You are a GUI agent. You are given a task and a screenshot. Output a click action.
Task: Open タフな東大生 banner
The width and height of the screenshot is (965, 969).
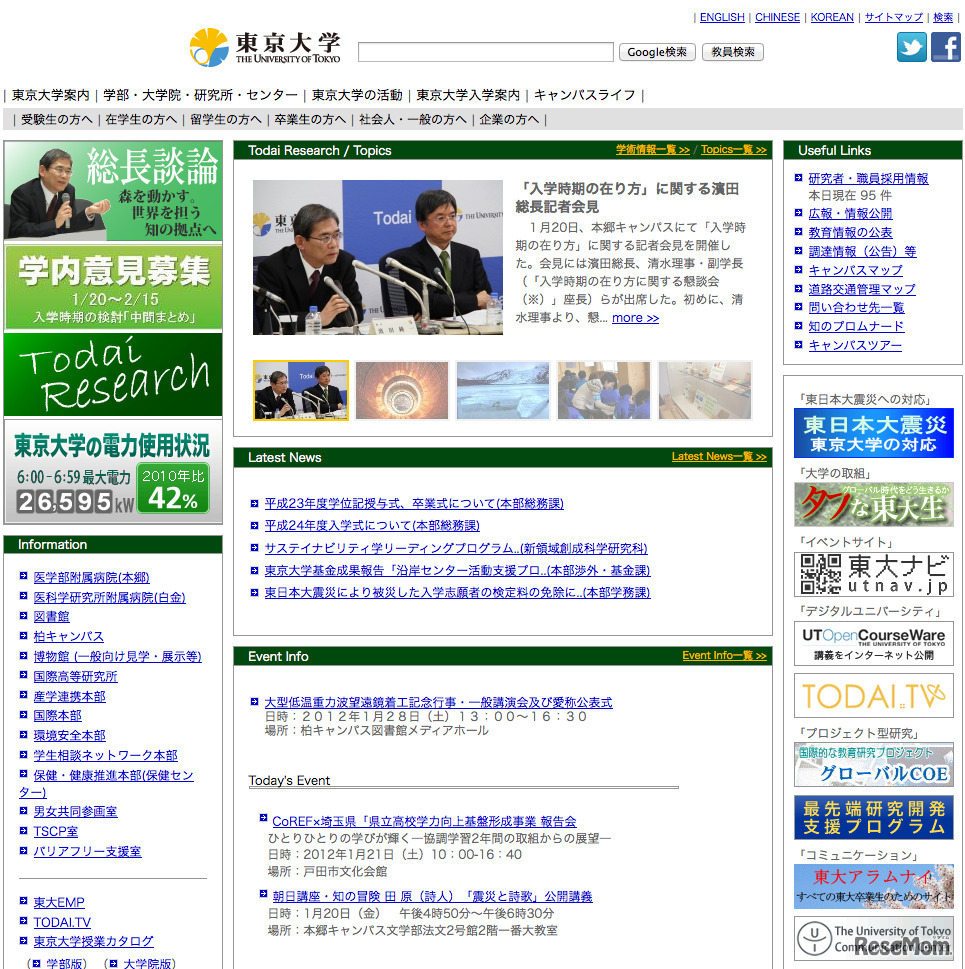click(x=874, y=505)
